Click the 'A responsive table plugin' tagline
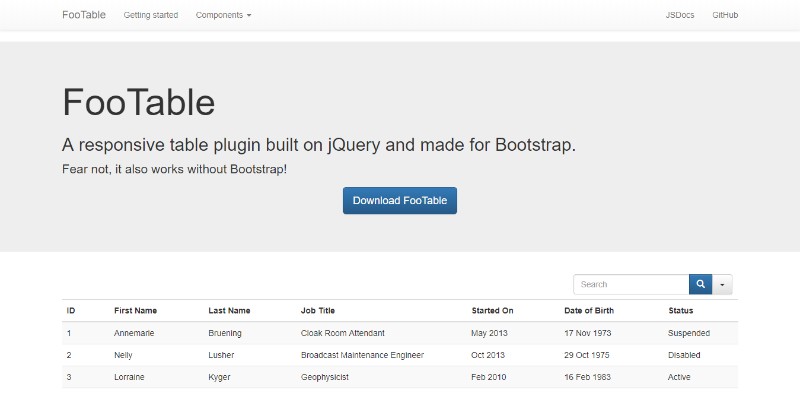 pos(319,145)
